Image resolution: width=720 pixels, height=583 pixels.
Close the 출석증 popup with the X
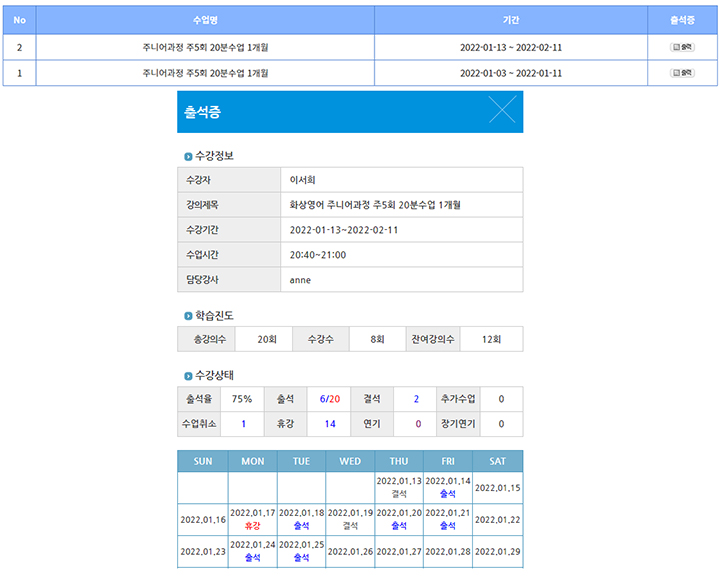tap(502, 112)
